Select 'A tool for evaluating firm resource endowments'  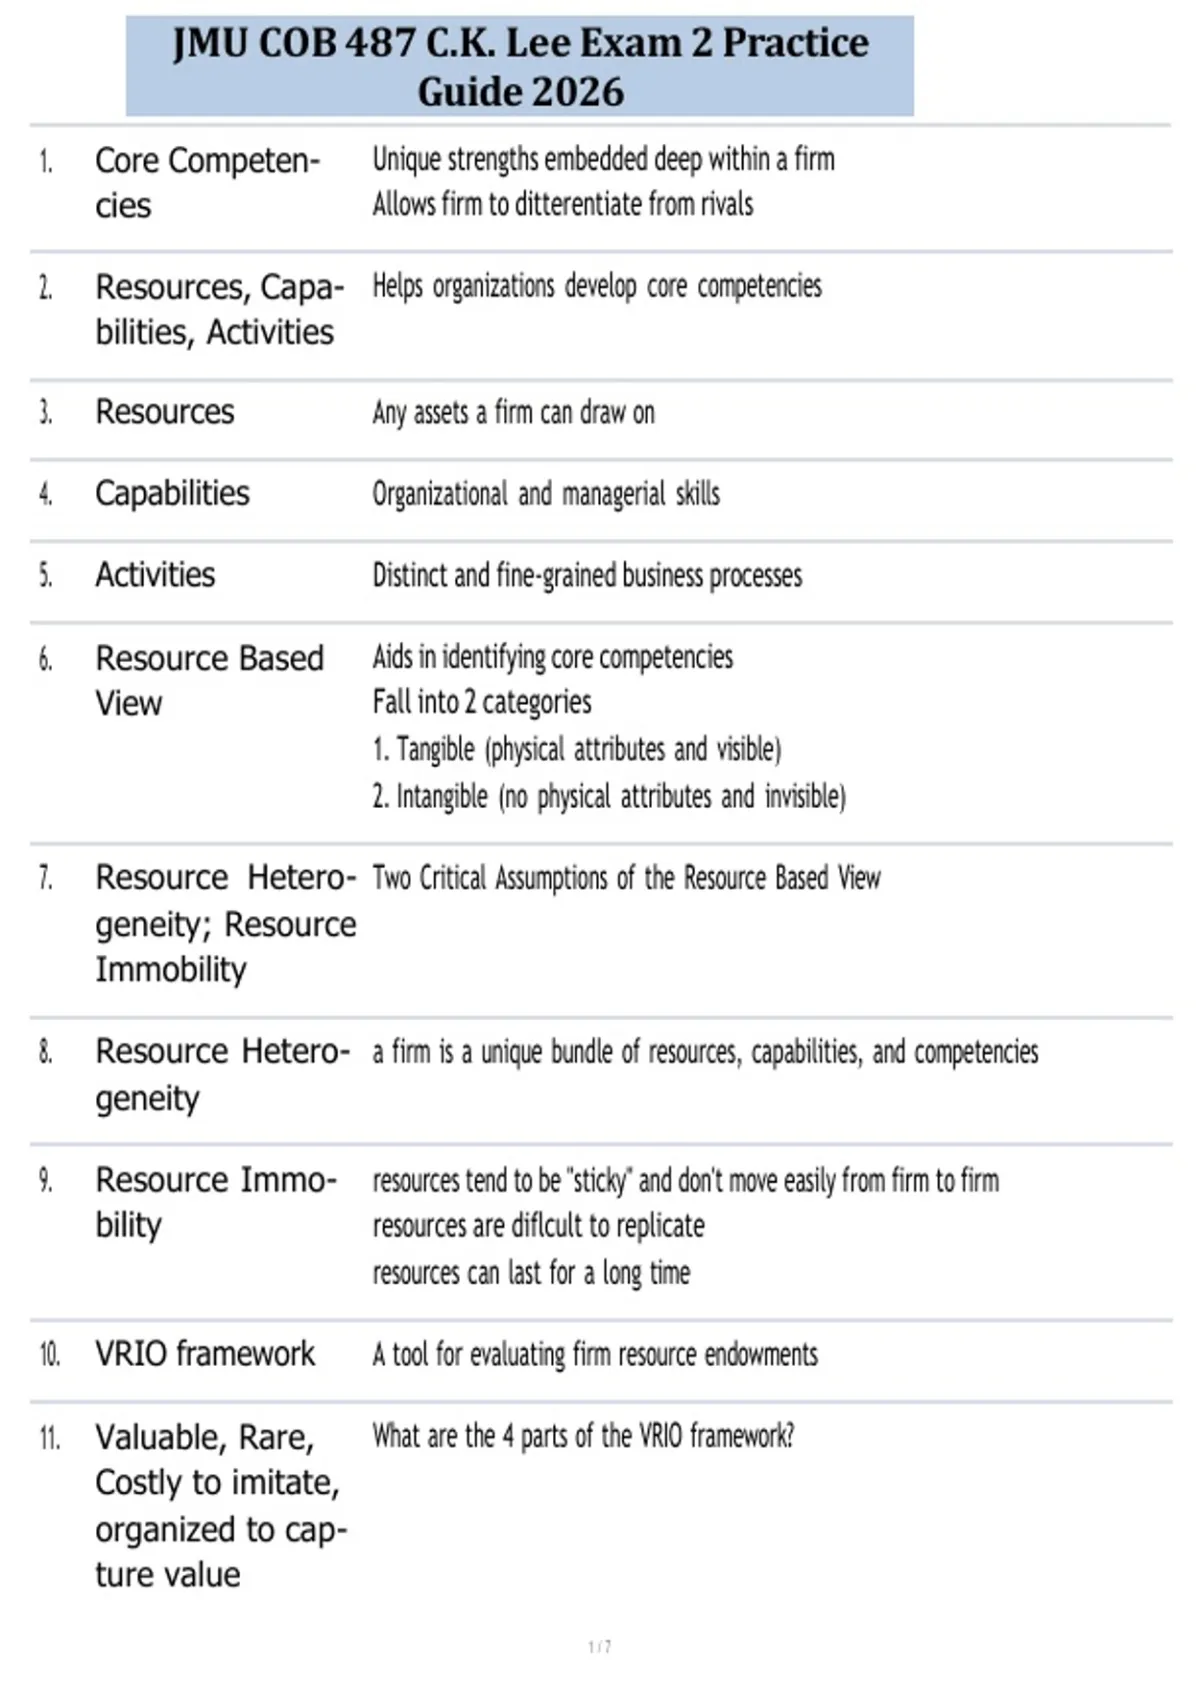click(595, 1355)
